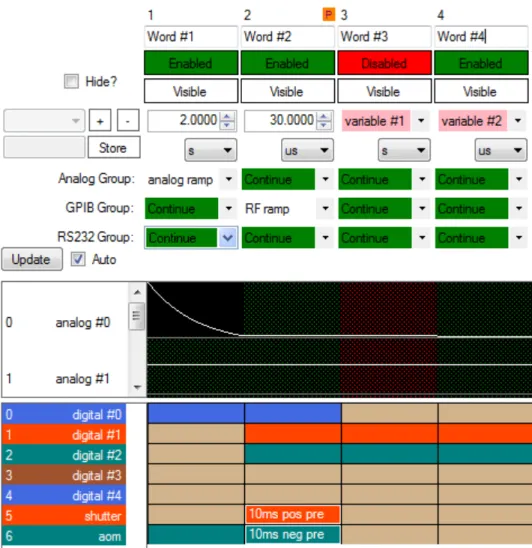532x548 pixels.
Task: Increase the 2.0000 duration with up arrow
Action: tap(227, 116)
